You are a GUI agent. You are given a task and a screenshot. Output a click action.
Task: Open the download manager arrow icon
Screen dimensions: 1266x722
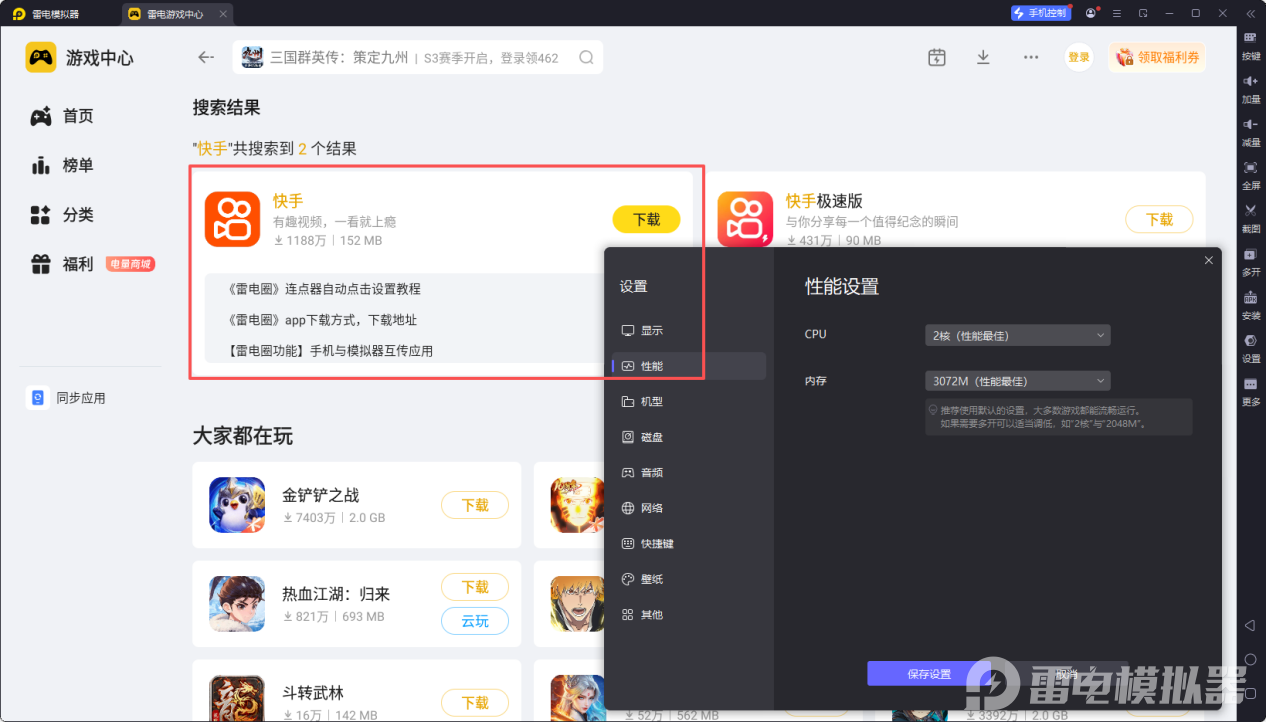point(983,57)
